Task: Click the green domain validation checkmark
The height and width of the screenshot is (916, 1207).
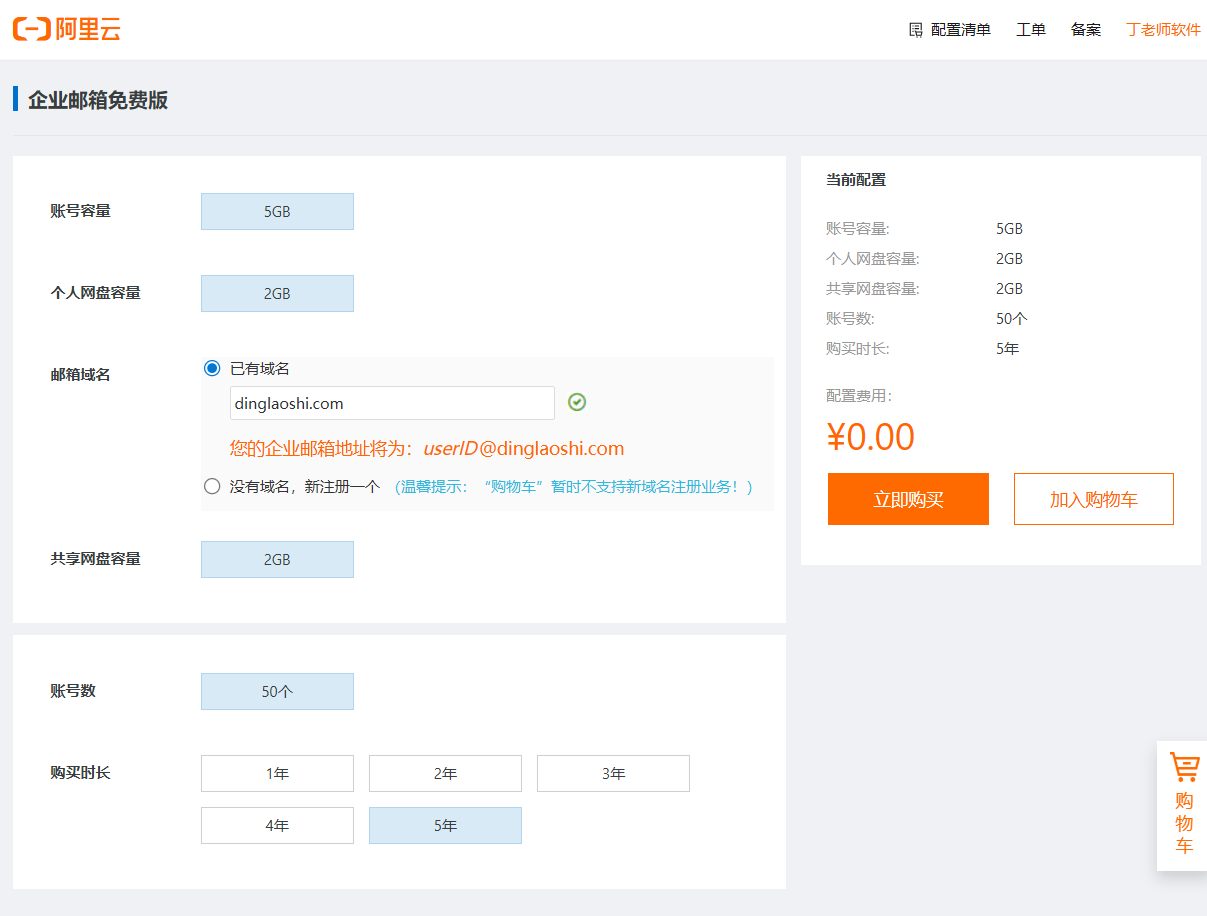Action: [x=577, y=402]
